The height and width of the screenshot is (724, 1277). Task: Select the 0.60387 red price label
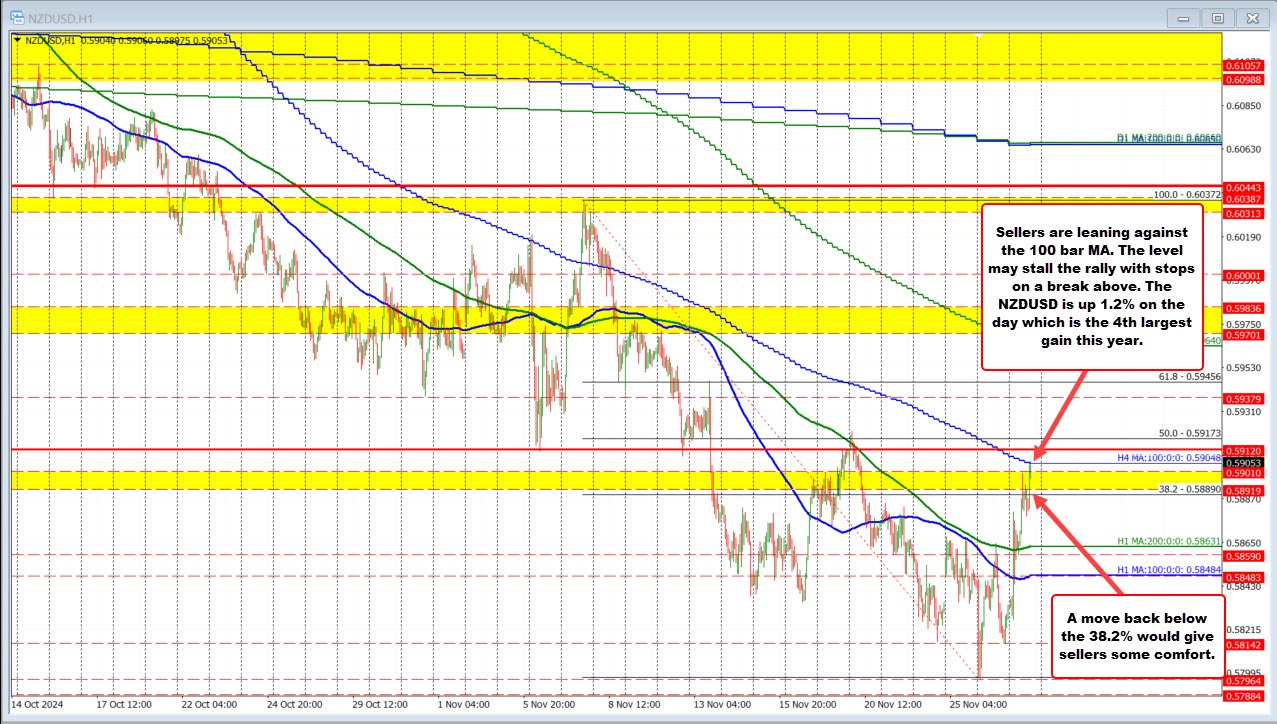tap(1242, 199)
